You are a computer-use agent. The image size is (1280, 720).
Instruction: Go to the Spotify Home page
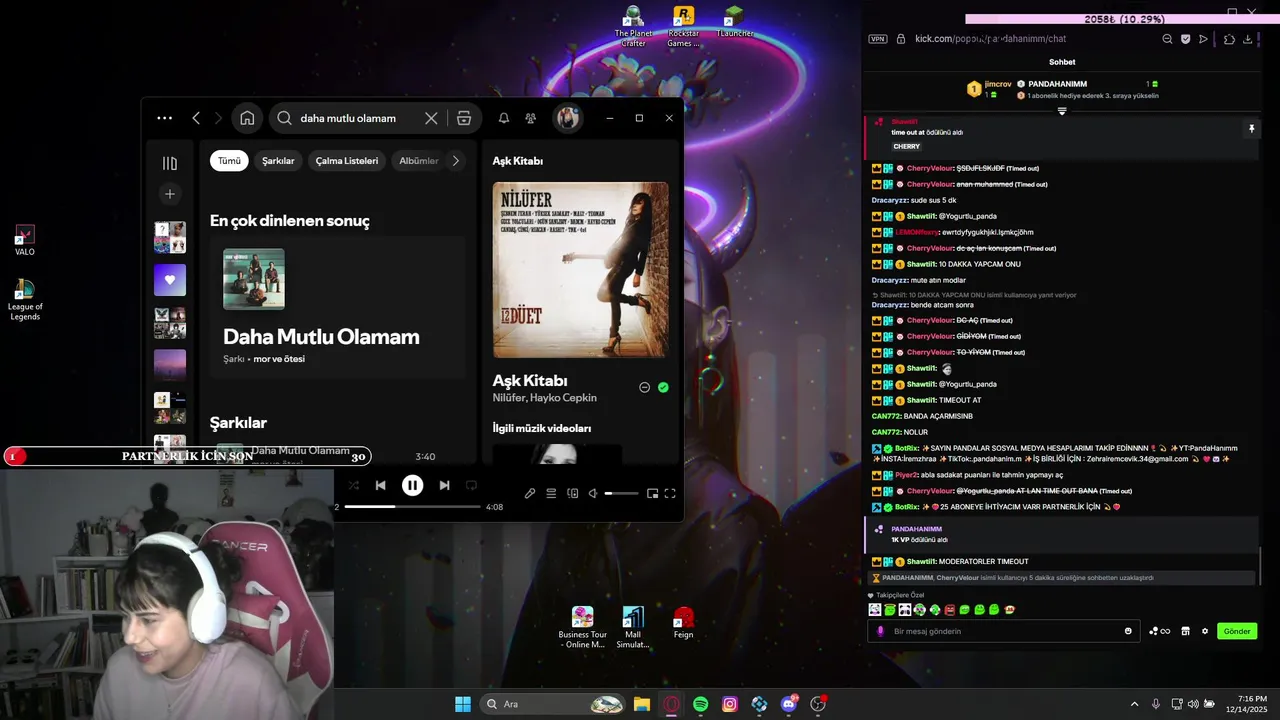[247, 118]
